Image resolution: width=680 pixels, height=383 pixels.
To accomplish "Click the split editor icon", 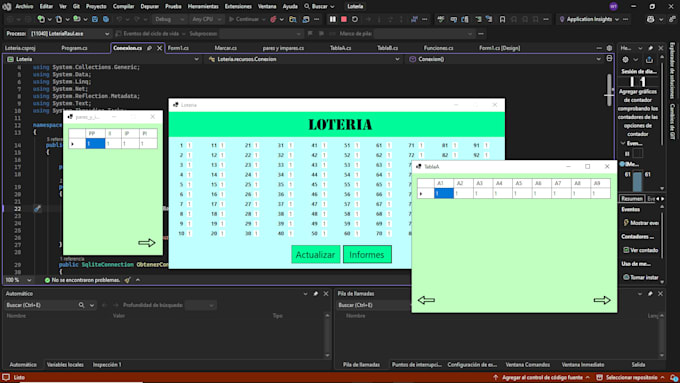I will [609, 59].
